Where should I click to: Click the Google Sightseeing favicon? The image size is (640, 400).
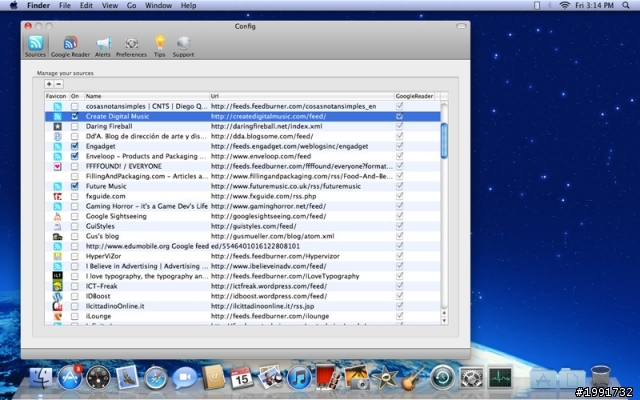58,216
